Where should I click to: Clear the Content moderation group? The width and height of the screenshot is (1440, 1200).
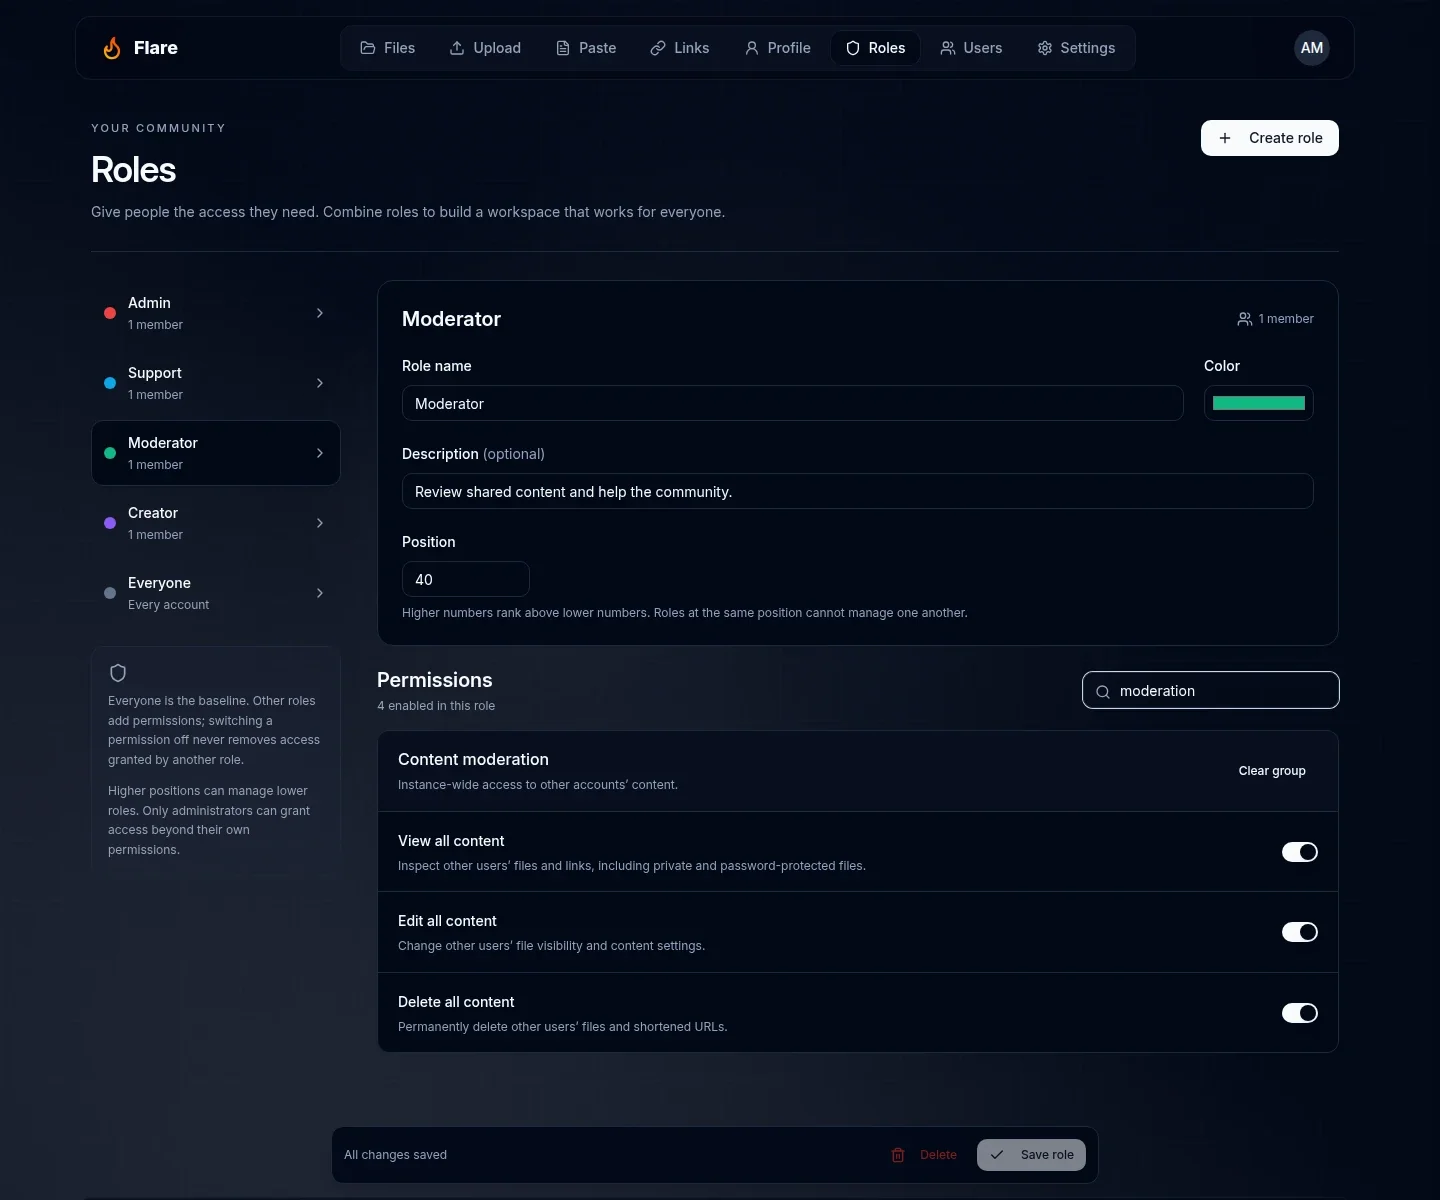(x=1272, y=771)
